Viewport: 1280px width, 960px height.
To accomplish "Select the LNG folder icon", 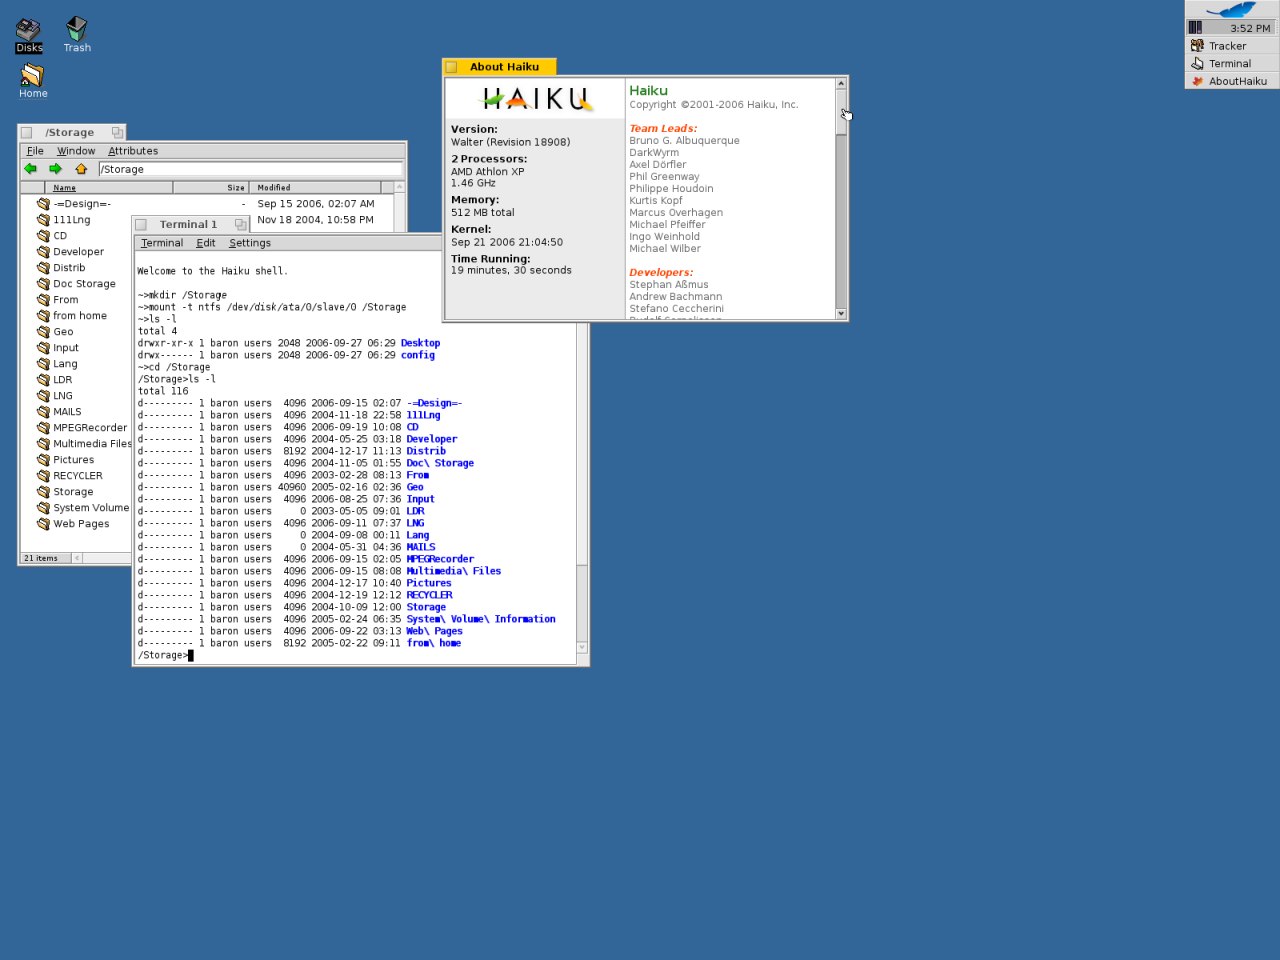I will point(43,396).
